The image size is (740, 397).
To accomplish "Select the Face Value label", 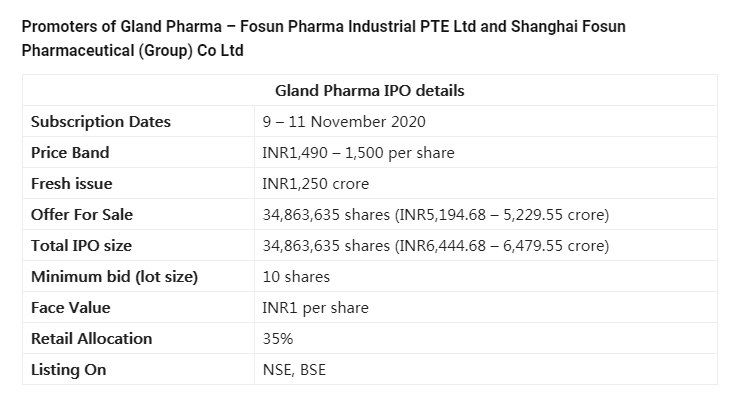I will coord(70,308).
